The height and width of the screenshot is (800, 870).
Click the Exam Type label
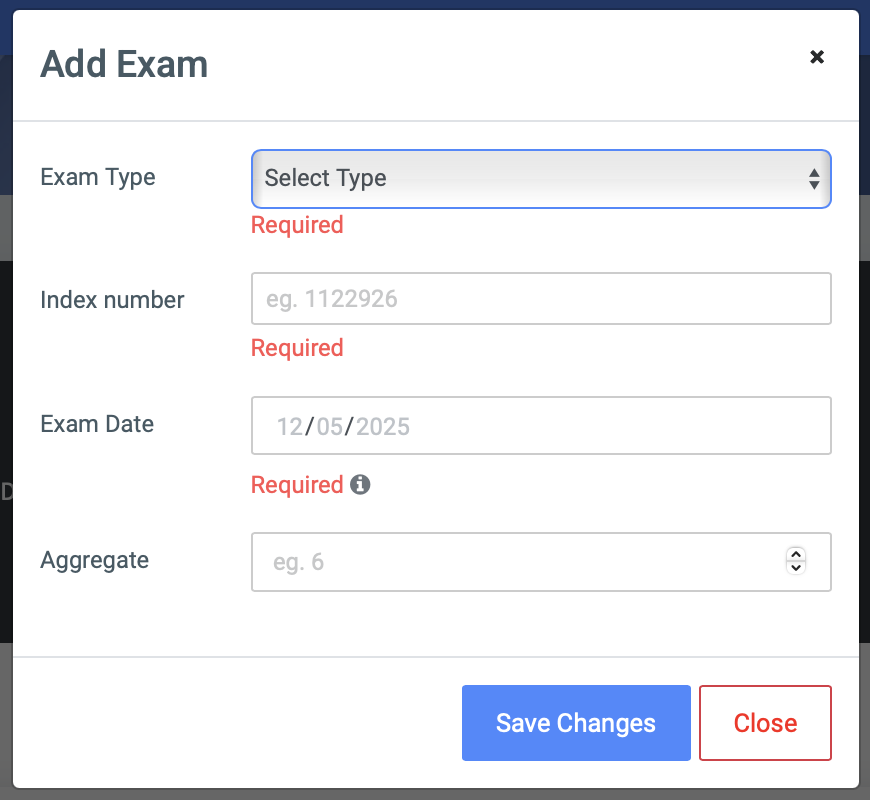click(98, 178)
